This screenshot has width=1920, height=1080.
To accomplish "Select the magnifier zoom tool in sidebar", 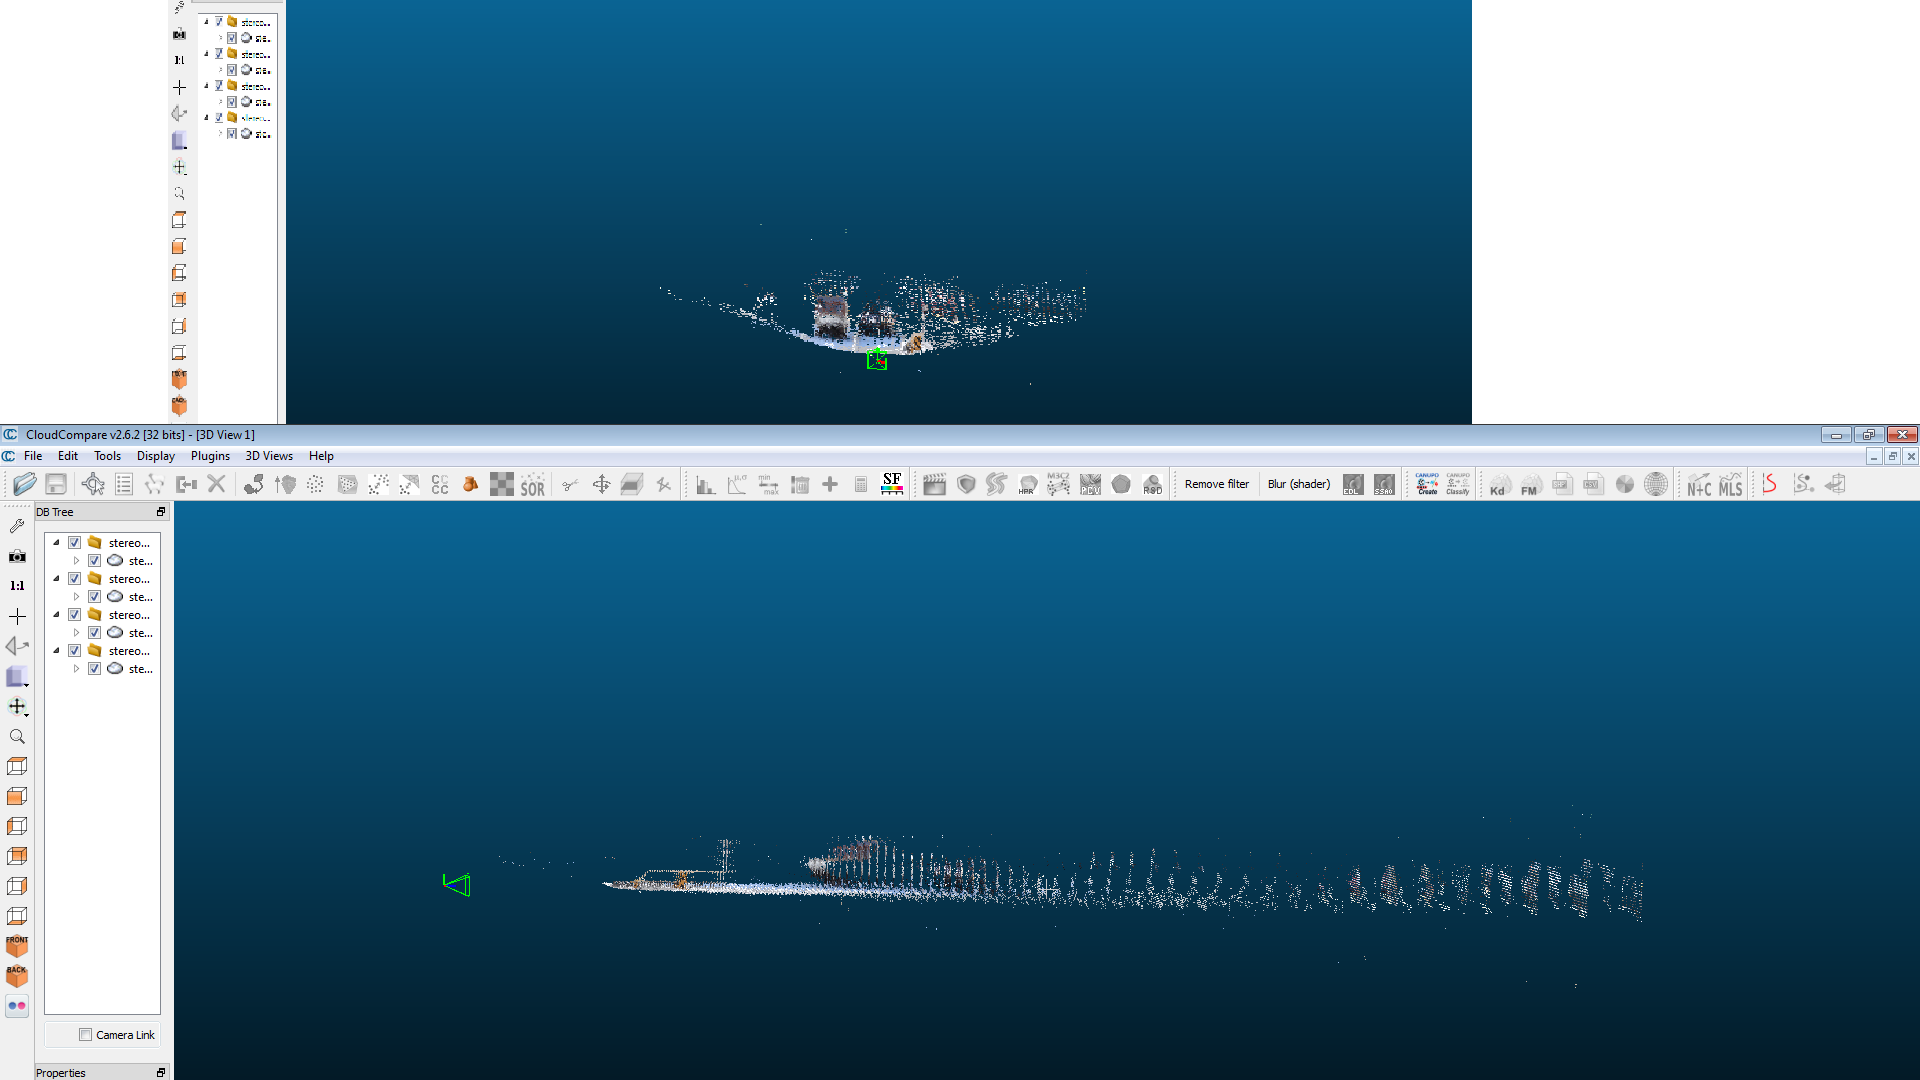I will click(x=17, y=737).
